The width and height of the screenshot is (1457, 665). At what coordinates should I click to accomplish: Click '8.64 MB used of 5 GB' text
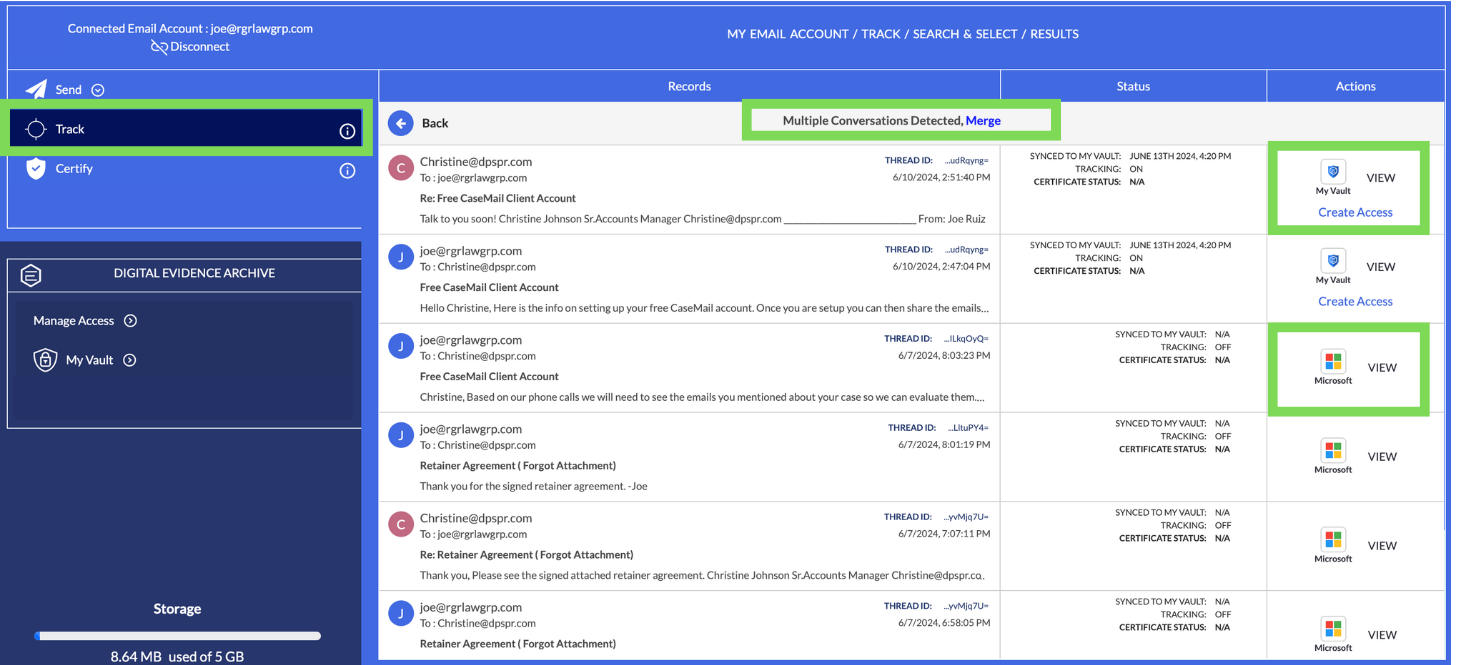click(x=177, y=657)
